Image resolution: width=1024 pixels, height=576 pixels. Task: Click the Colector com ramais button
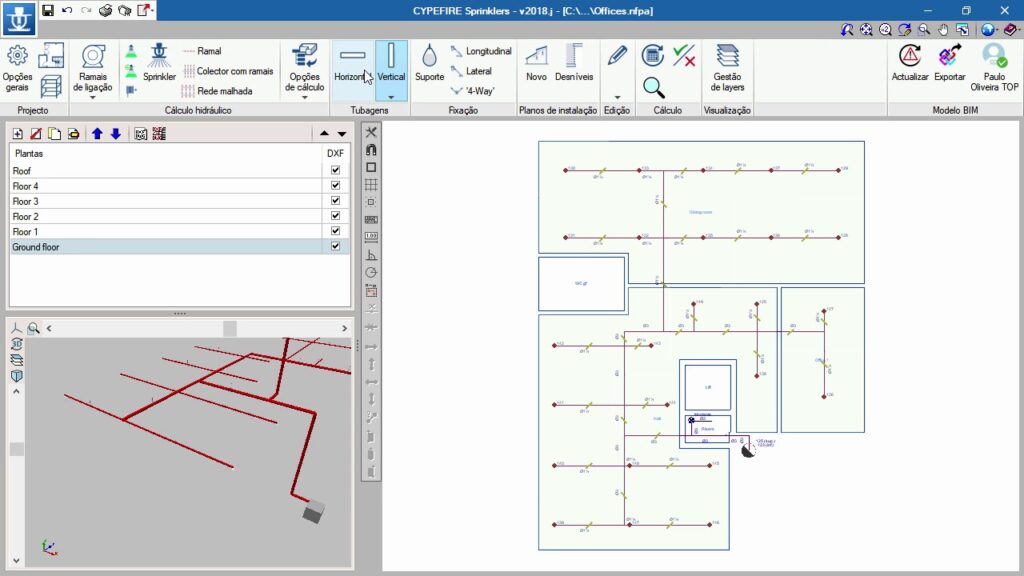[228, 71]
